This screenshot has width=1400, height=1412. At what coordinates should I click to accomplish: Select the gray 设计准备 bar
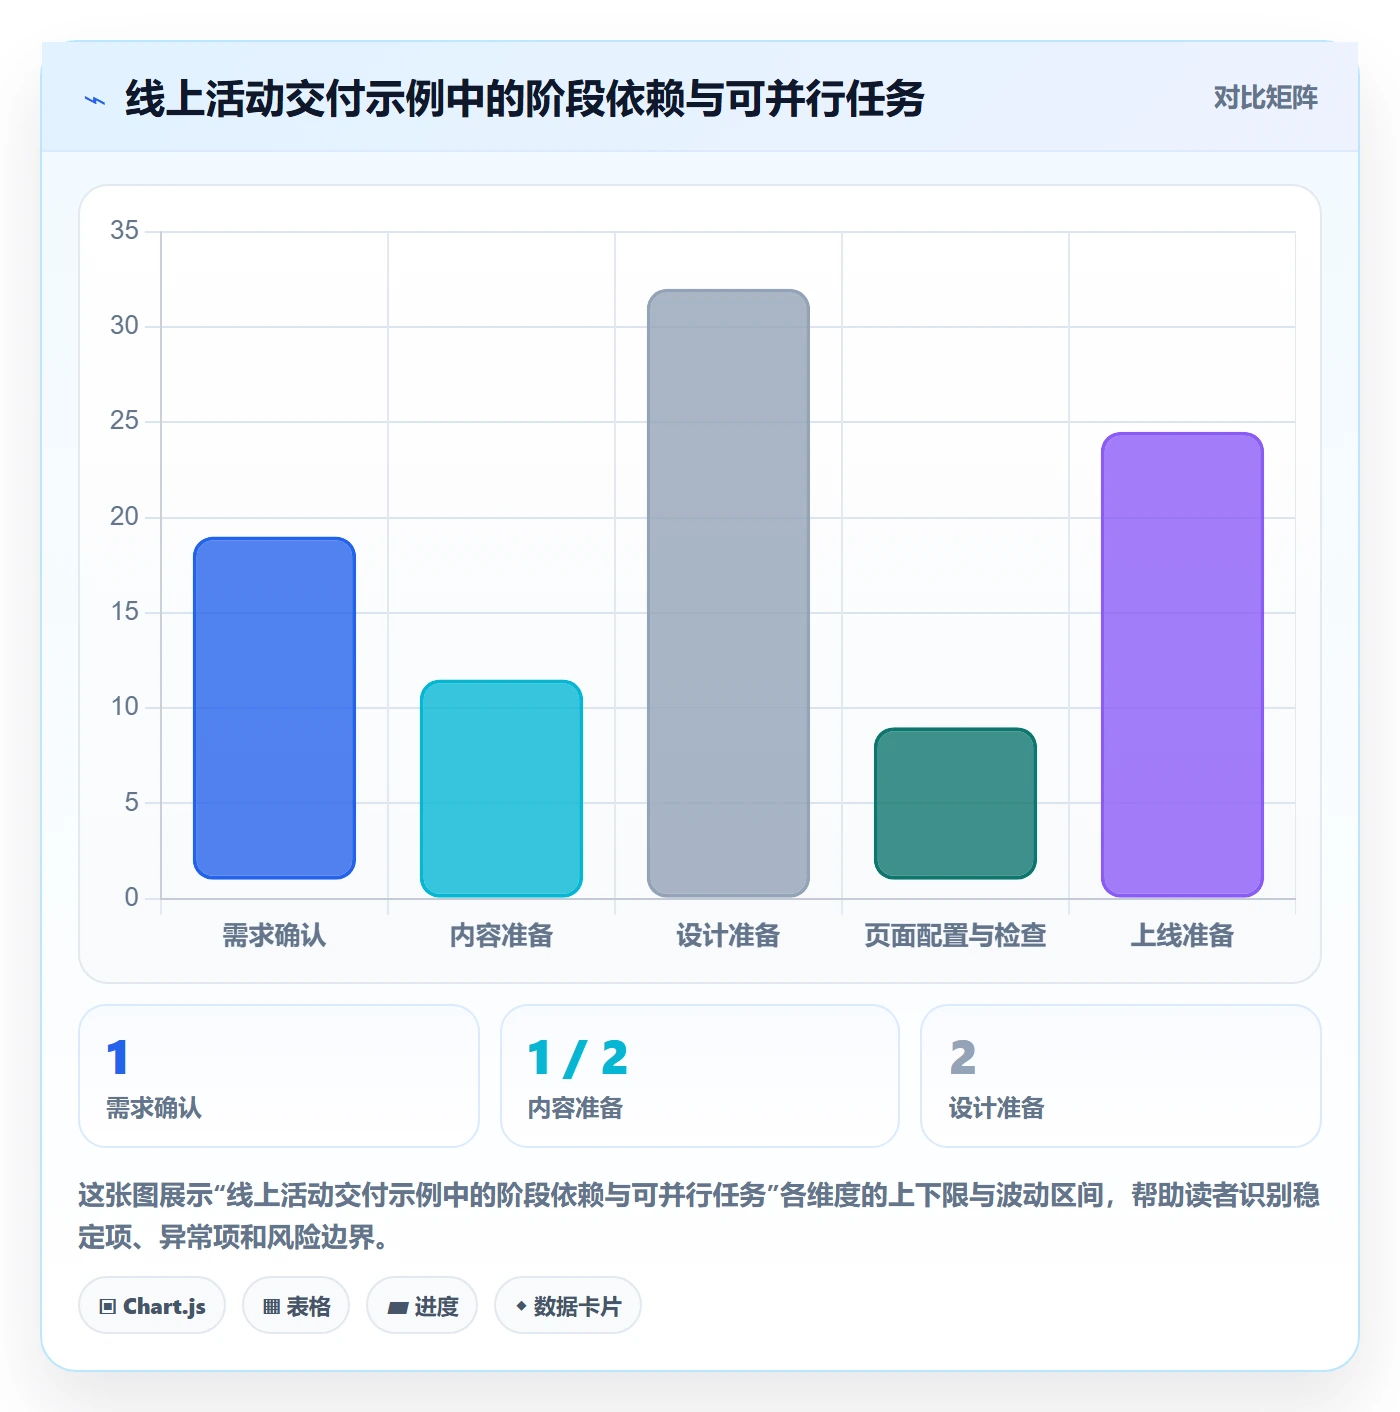pos(728,593)
